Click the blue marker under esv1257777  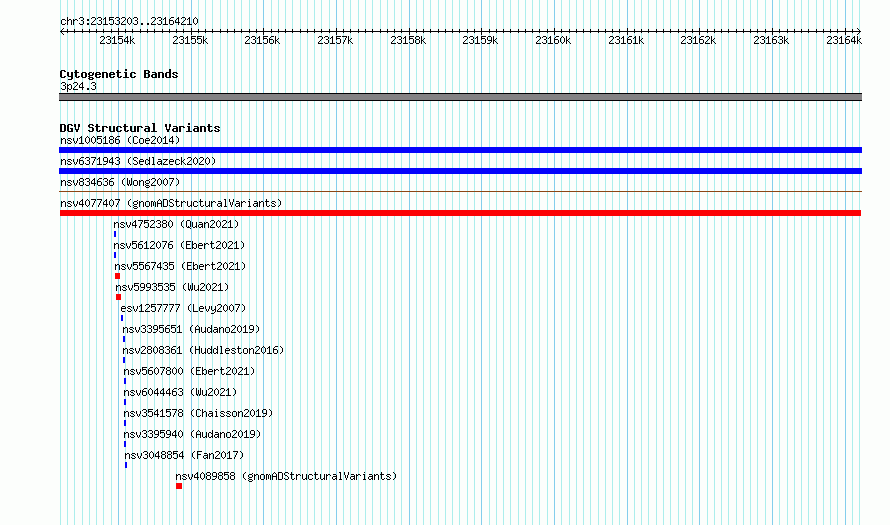pos(122,318)
